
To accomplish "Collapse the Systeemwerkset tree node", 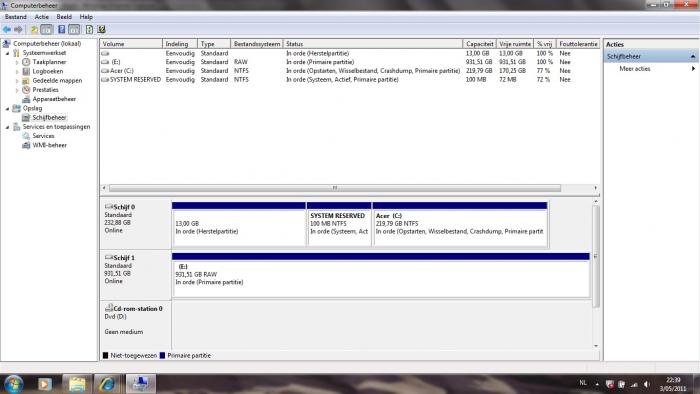I will click(7, 53).
